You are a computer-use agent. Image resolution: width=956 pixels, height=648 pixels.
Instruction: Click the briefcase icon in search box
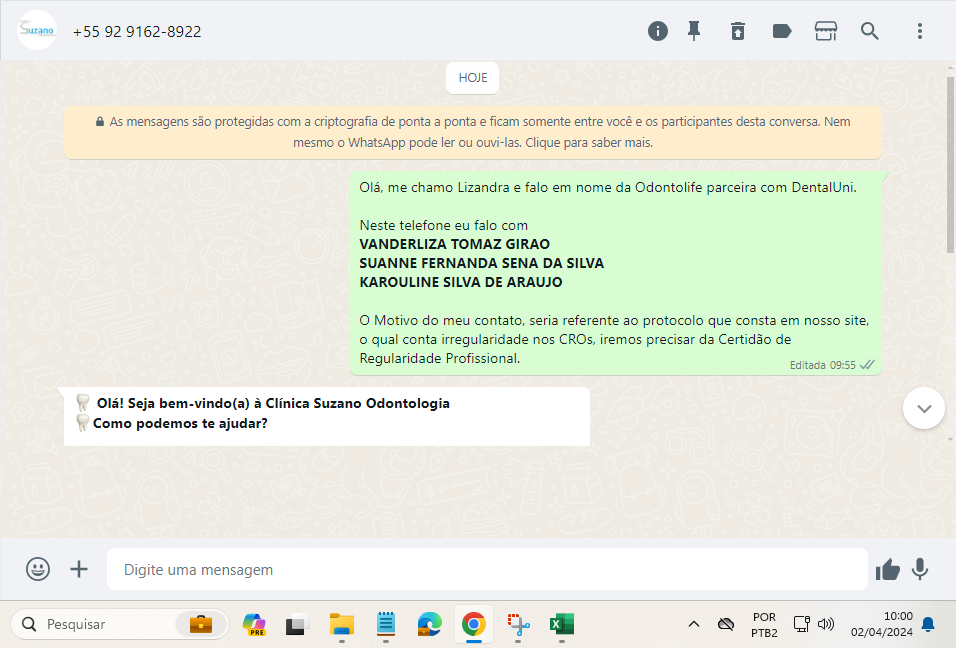[201, 624]
